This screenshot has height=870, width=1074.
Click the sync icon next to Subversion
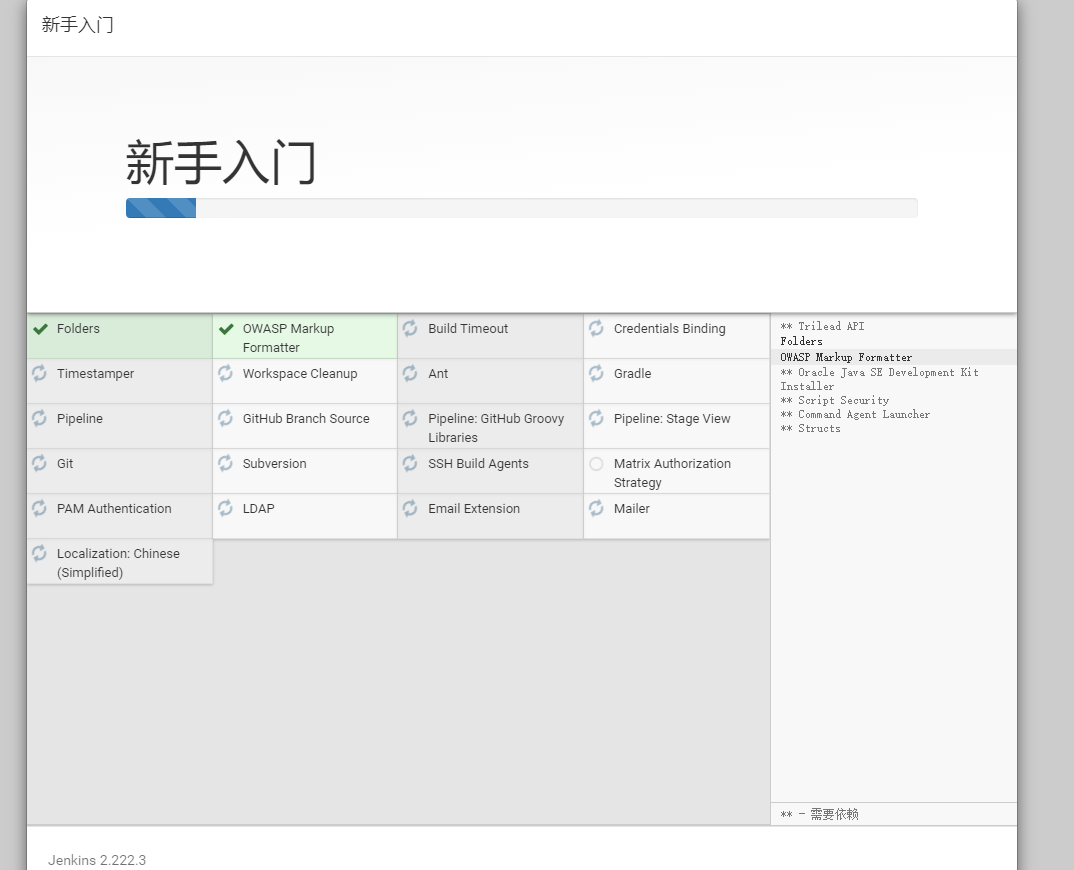point(225,464)
